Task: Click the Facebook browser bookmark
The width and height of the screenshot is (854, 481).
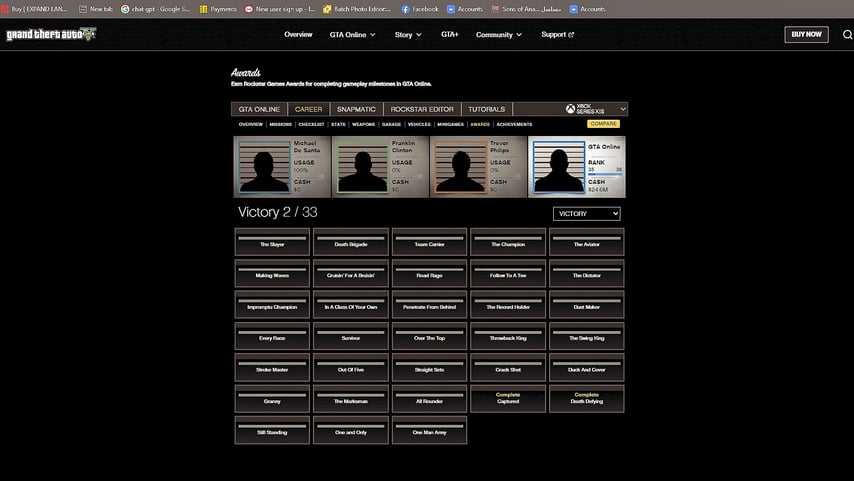Action: [419, 9]
